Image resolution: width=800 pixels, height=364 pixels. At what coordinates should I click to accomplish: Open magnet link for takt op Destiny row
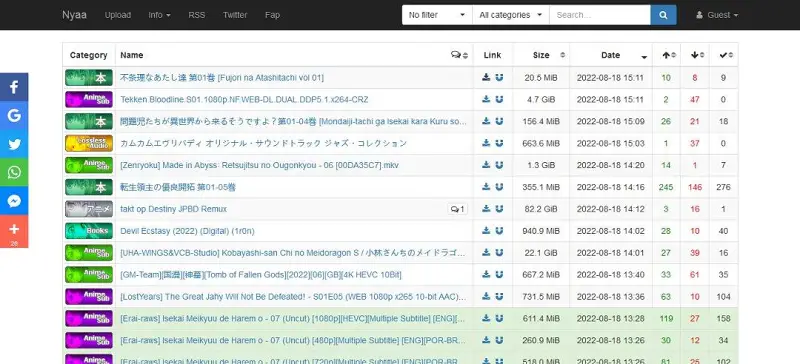499,209
